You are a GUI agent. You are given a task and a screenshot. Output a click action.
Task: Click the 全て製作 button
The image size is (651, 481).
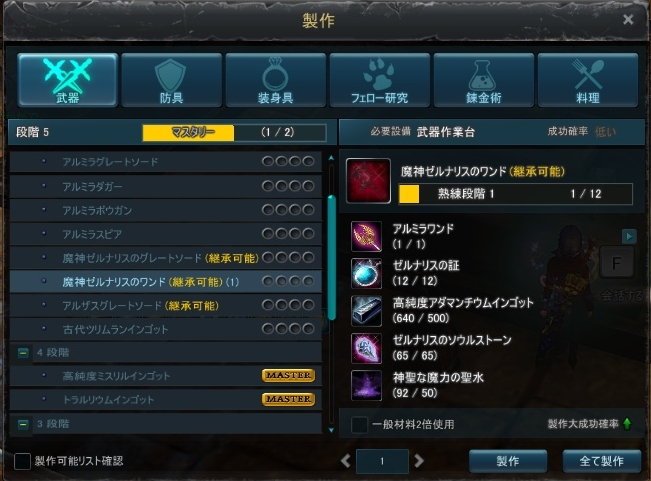[602, 461]
